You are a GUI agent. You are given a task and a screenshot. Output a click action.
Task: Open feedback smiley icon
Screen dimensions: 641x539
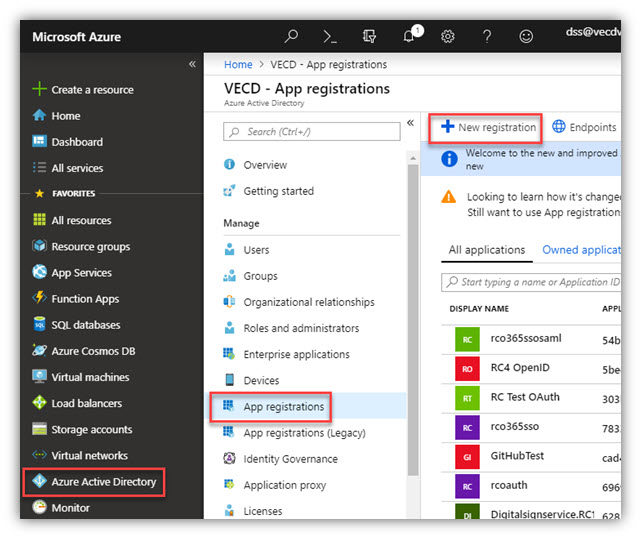tap(526, 36)
